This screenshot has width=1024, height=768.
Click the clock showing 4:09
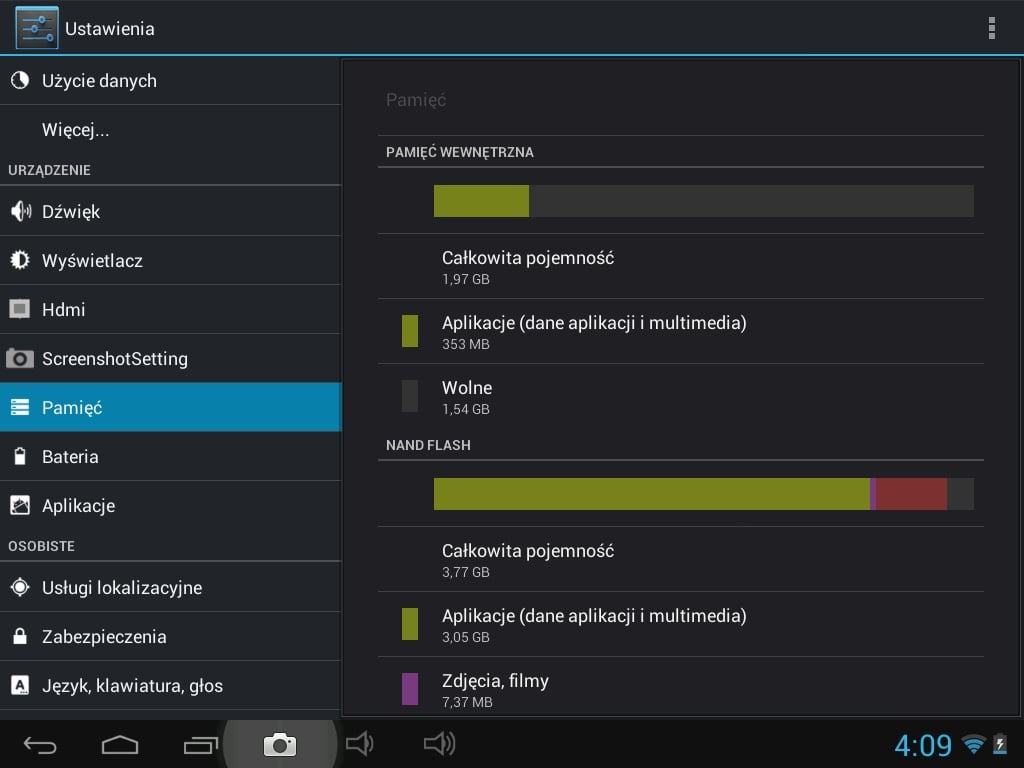[x=923, y=745]
